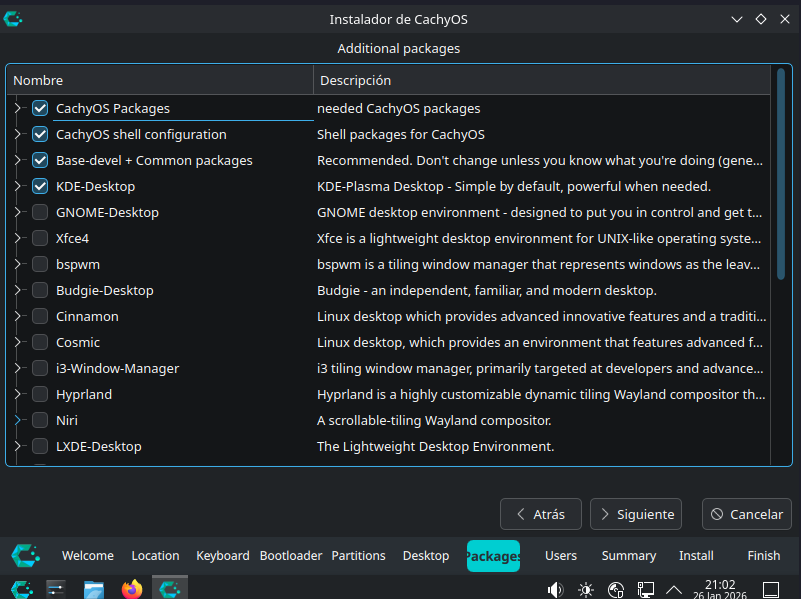The height and width of the screenshot is (599, 801).
Task: Open the file manager in taskbar
Action: click(x=94, y=589)
